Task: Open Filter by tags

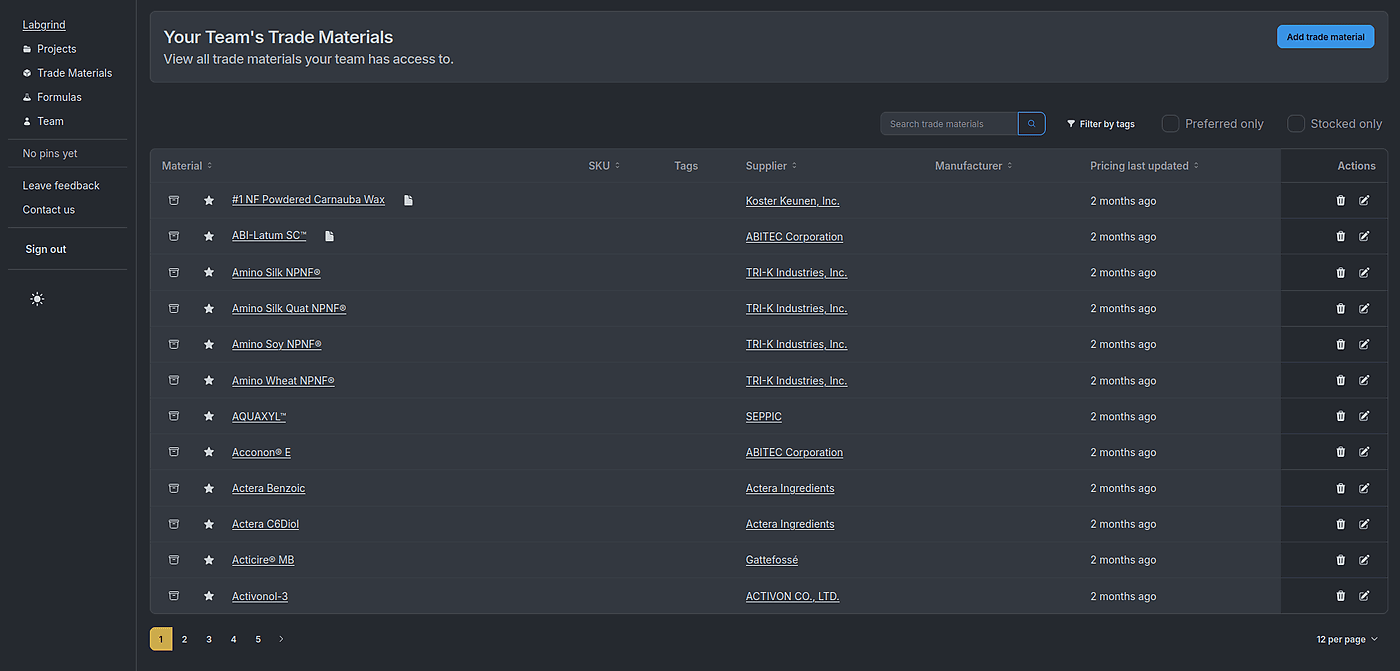Action: tap(1100, 123)
